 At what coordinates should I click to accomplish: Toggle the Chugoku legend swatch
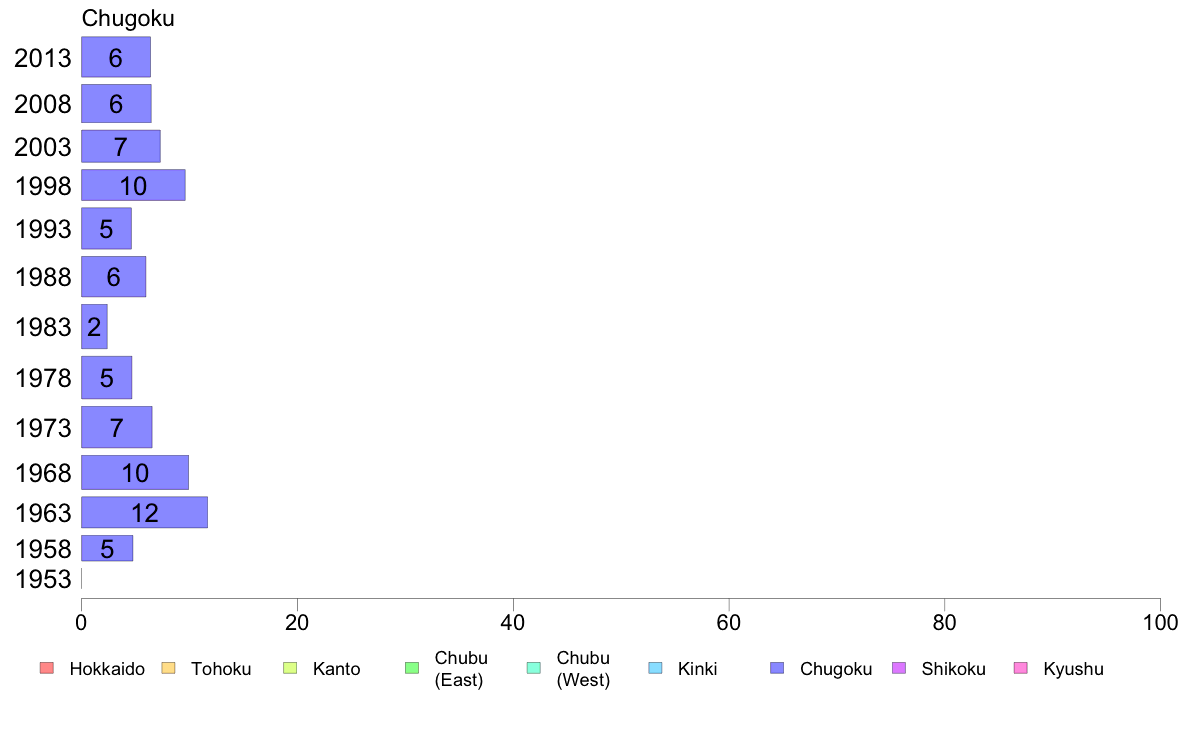tap(777, 668)
